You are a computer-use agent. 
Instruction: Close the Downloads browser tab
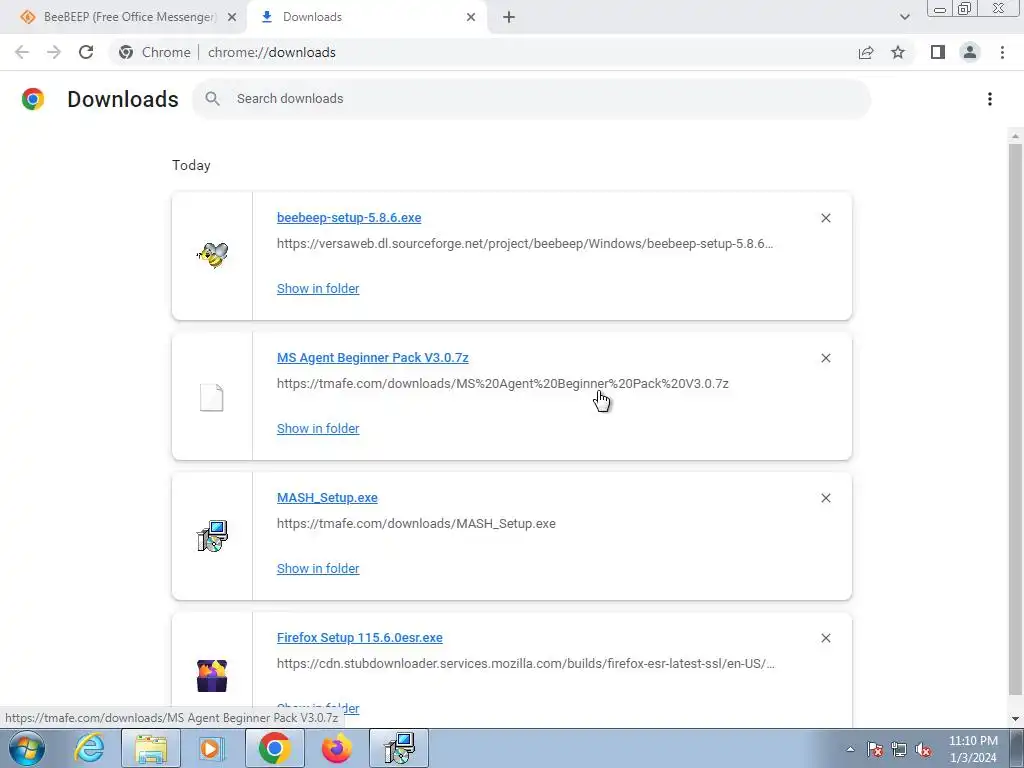click(x=471, y=17)
